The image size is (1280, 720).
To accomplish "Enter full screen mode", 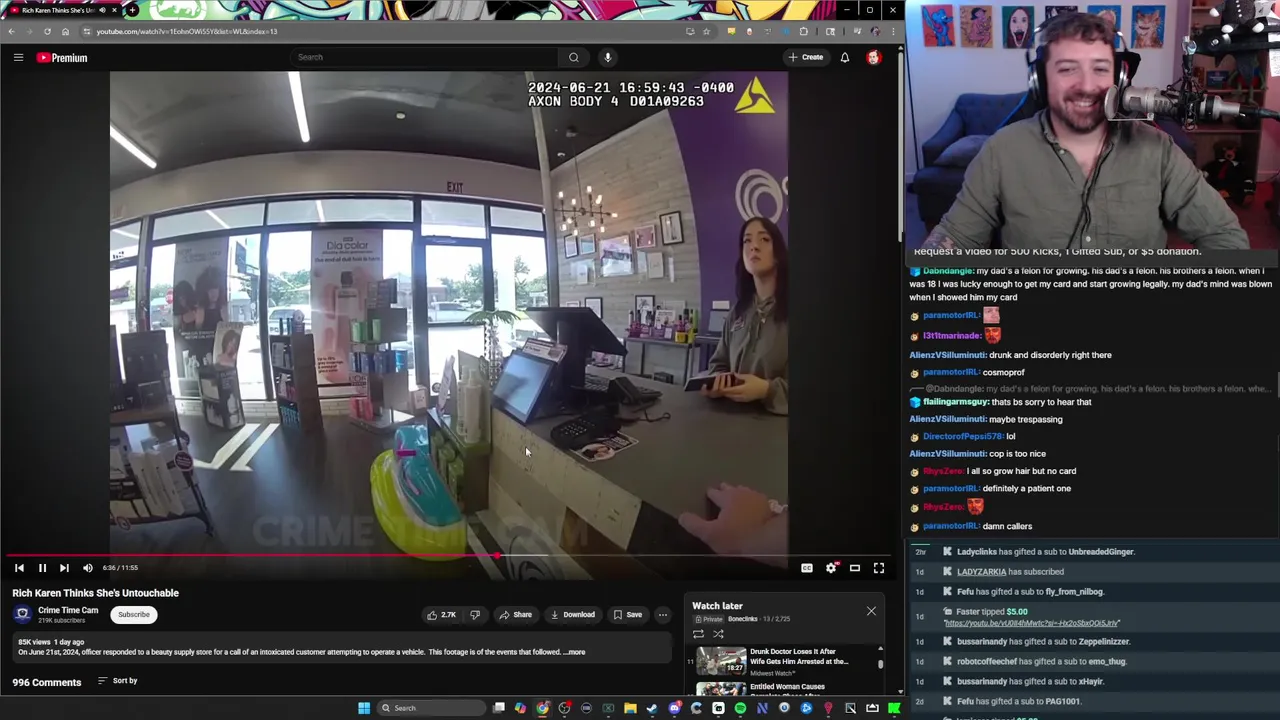I will (x=879, y=568).
